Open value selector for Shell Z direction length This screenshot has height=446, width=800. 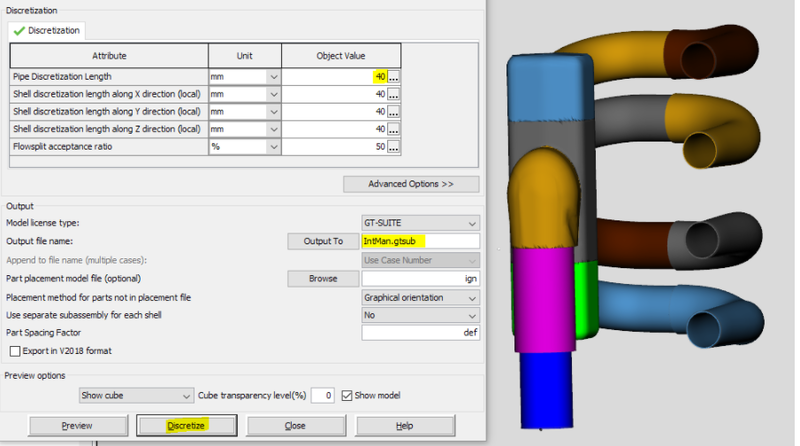[393, 129]
